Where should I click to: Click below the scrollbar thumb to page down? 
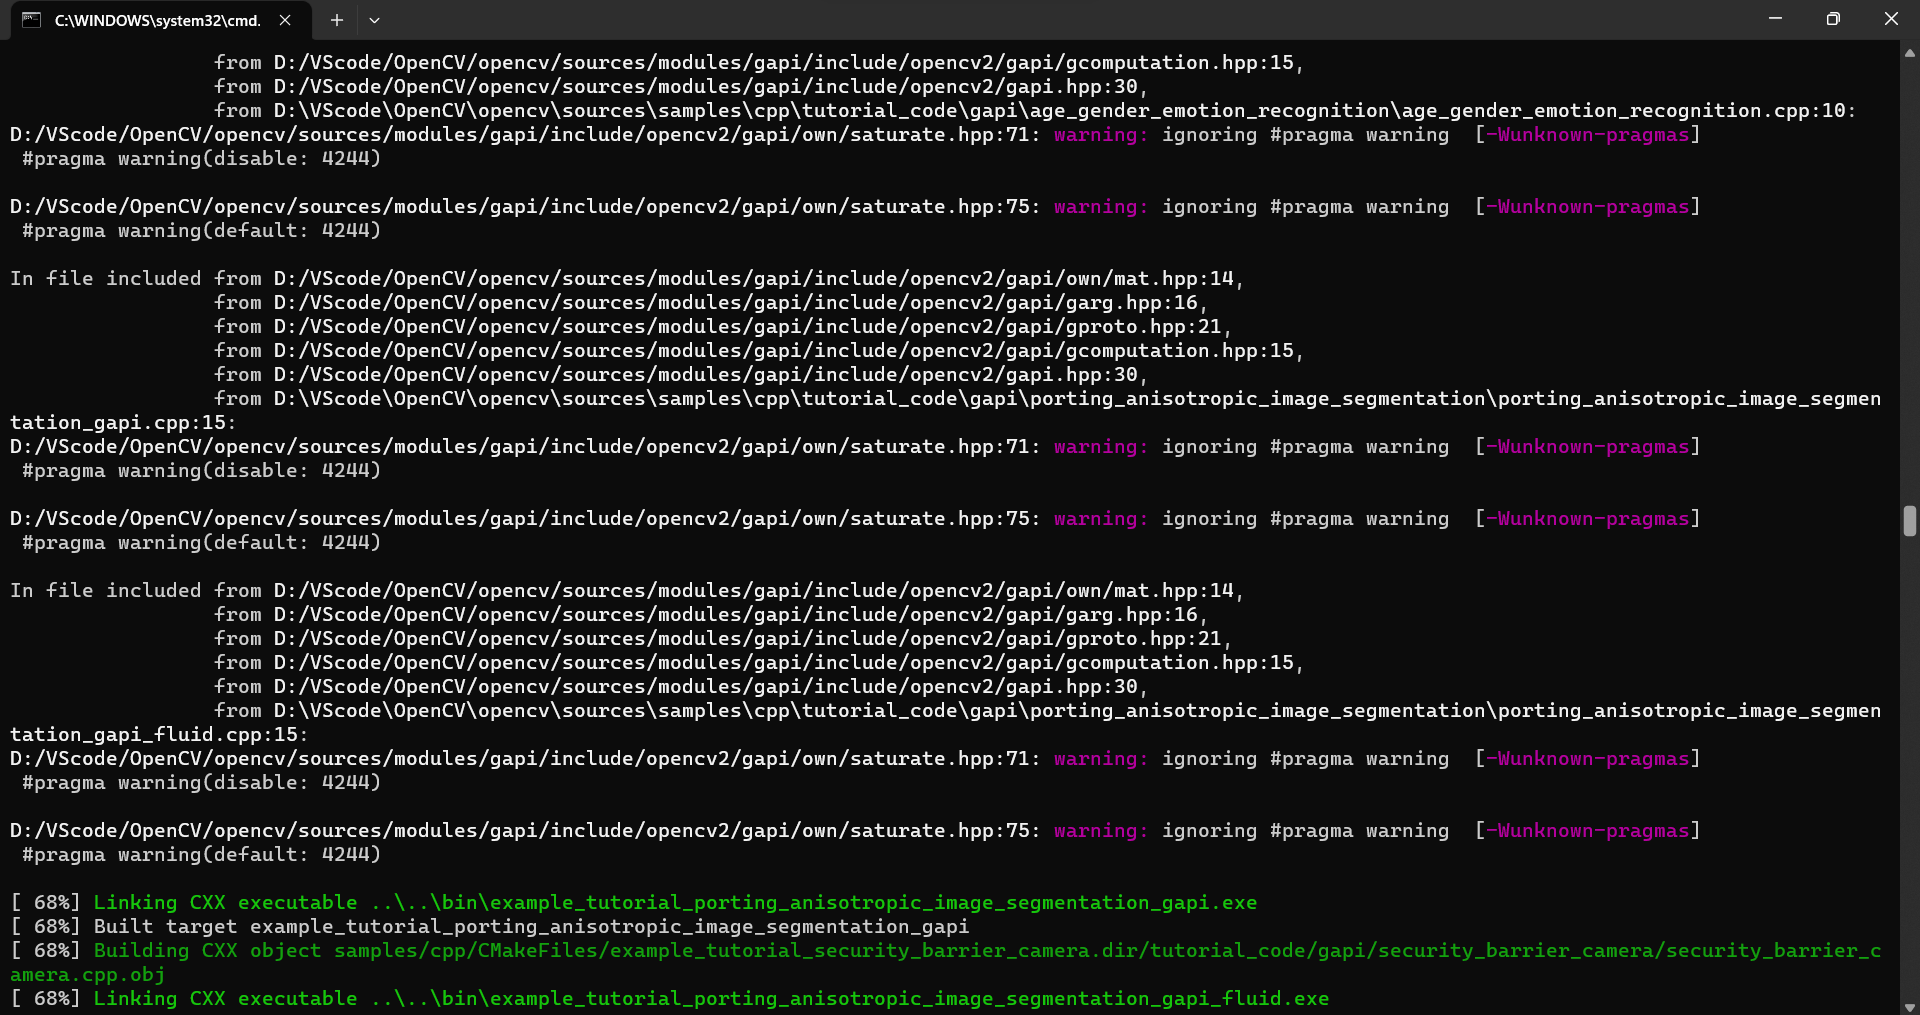[x=1908, y=750]
